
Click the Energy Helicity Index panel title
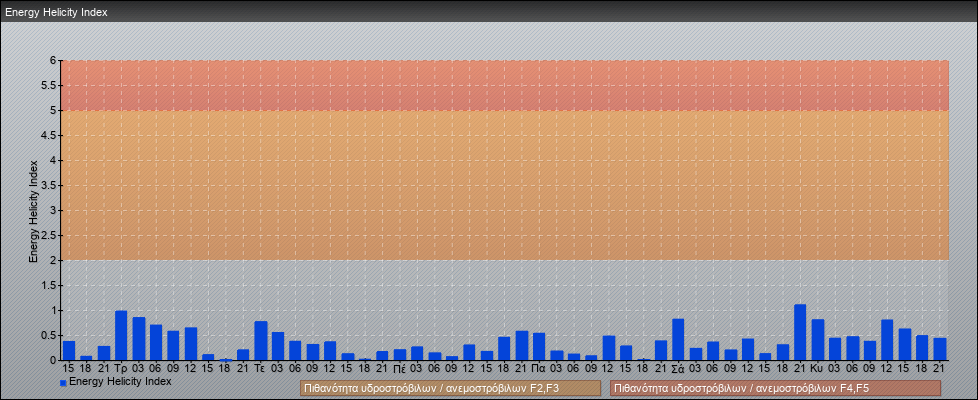tap(56, 12)
